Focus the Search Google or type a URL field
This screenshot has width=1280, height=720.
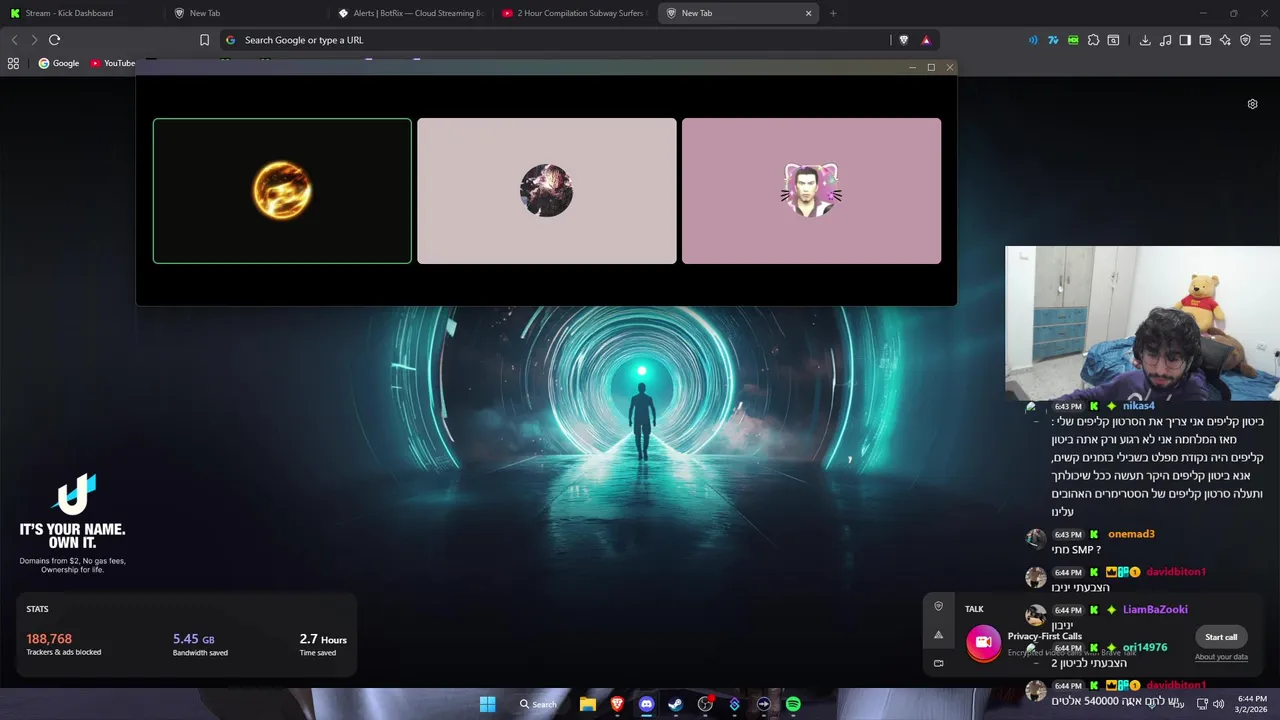point(555,40)
